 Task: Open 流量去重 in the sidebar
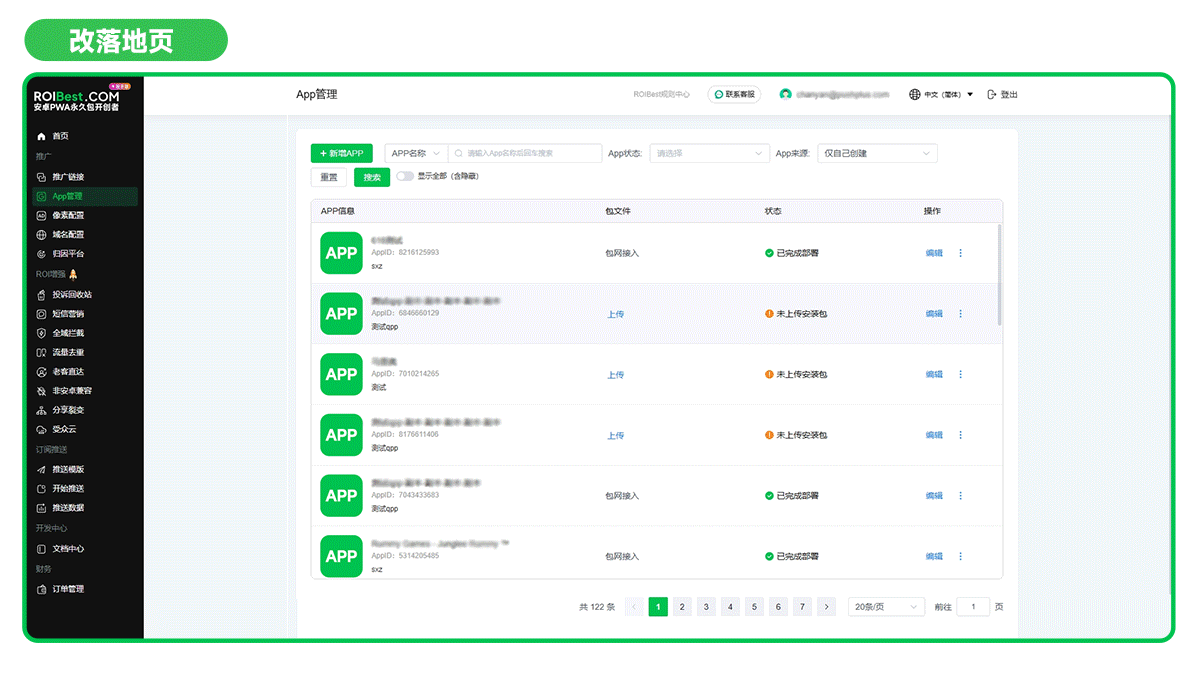click(68, 352)
